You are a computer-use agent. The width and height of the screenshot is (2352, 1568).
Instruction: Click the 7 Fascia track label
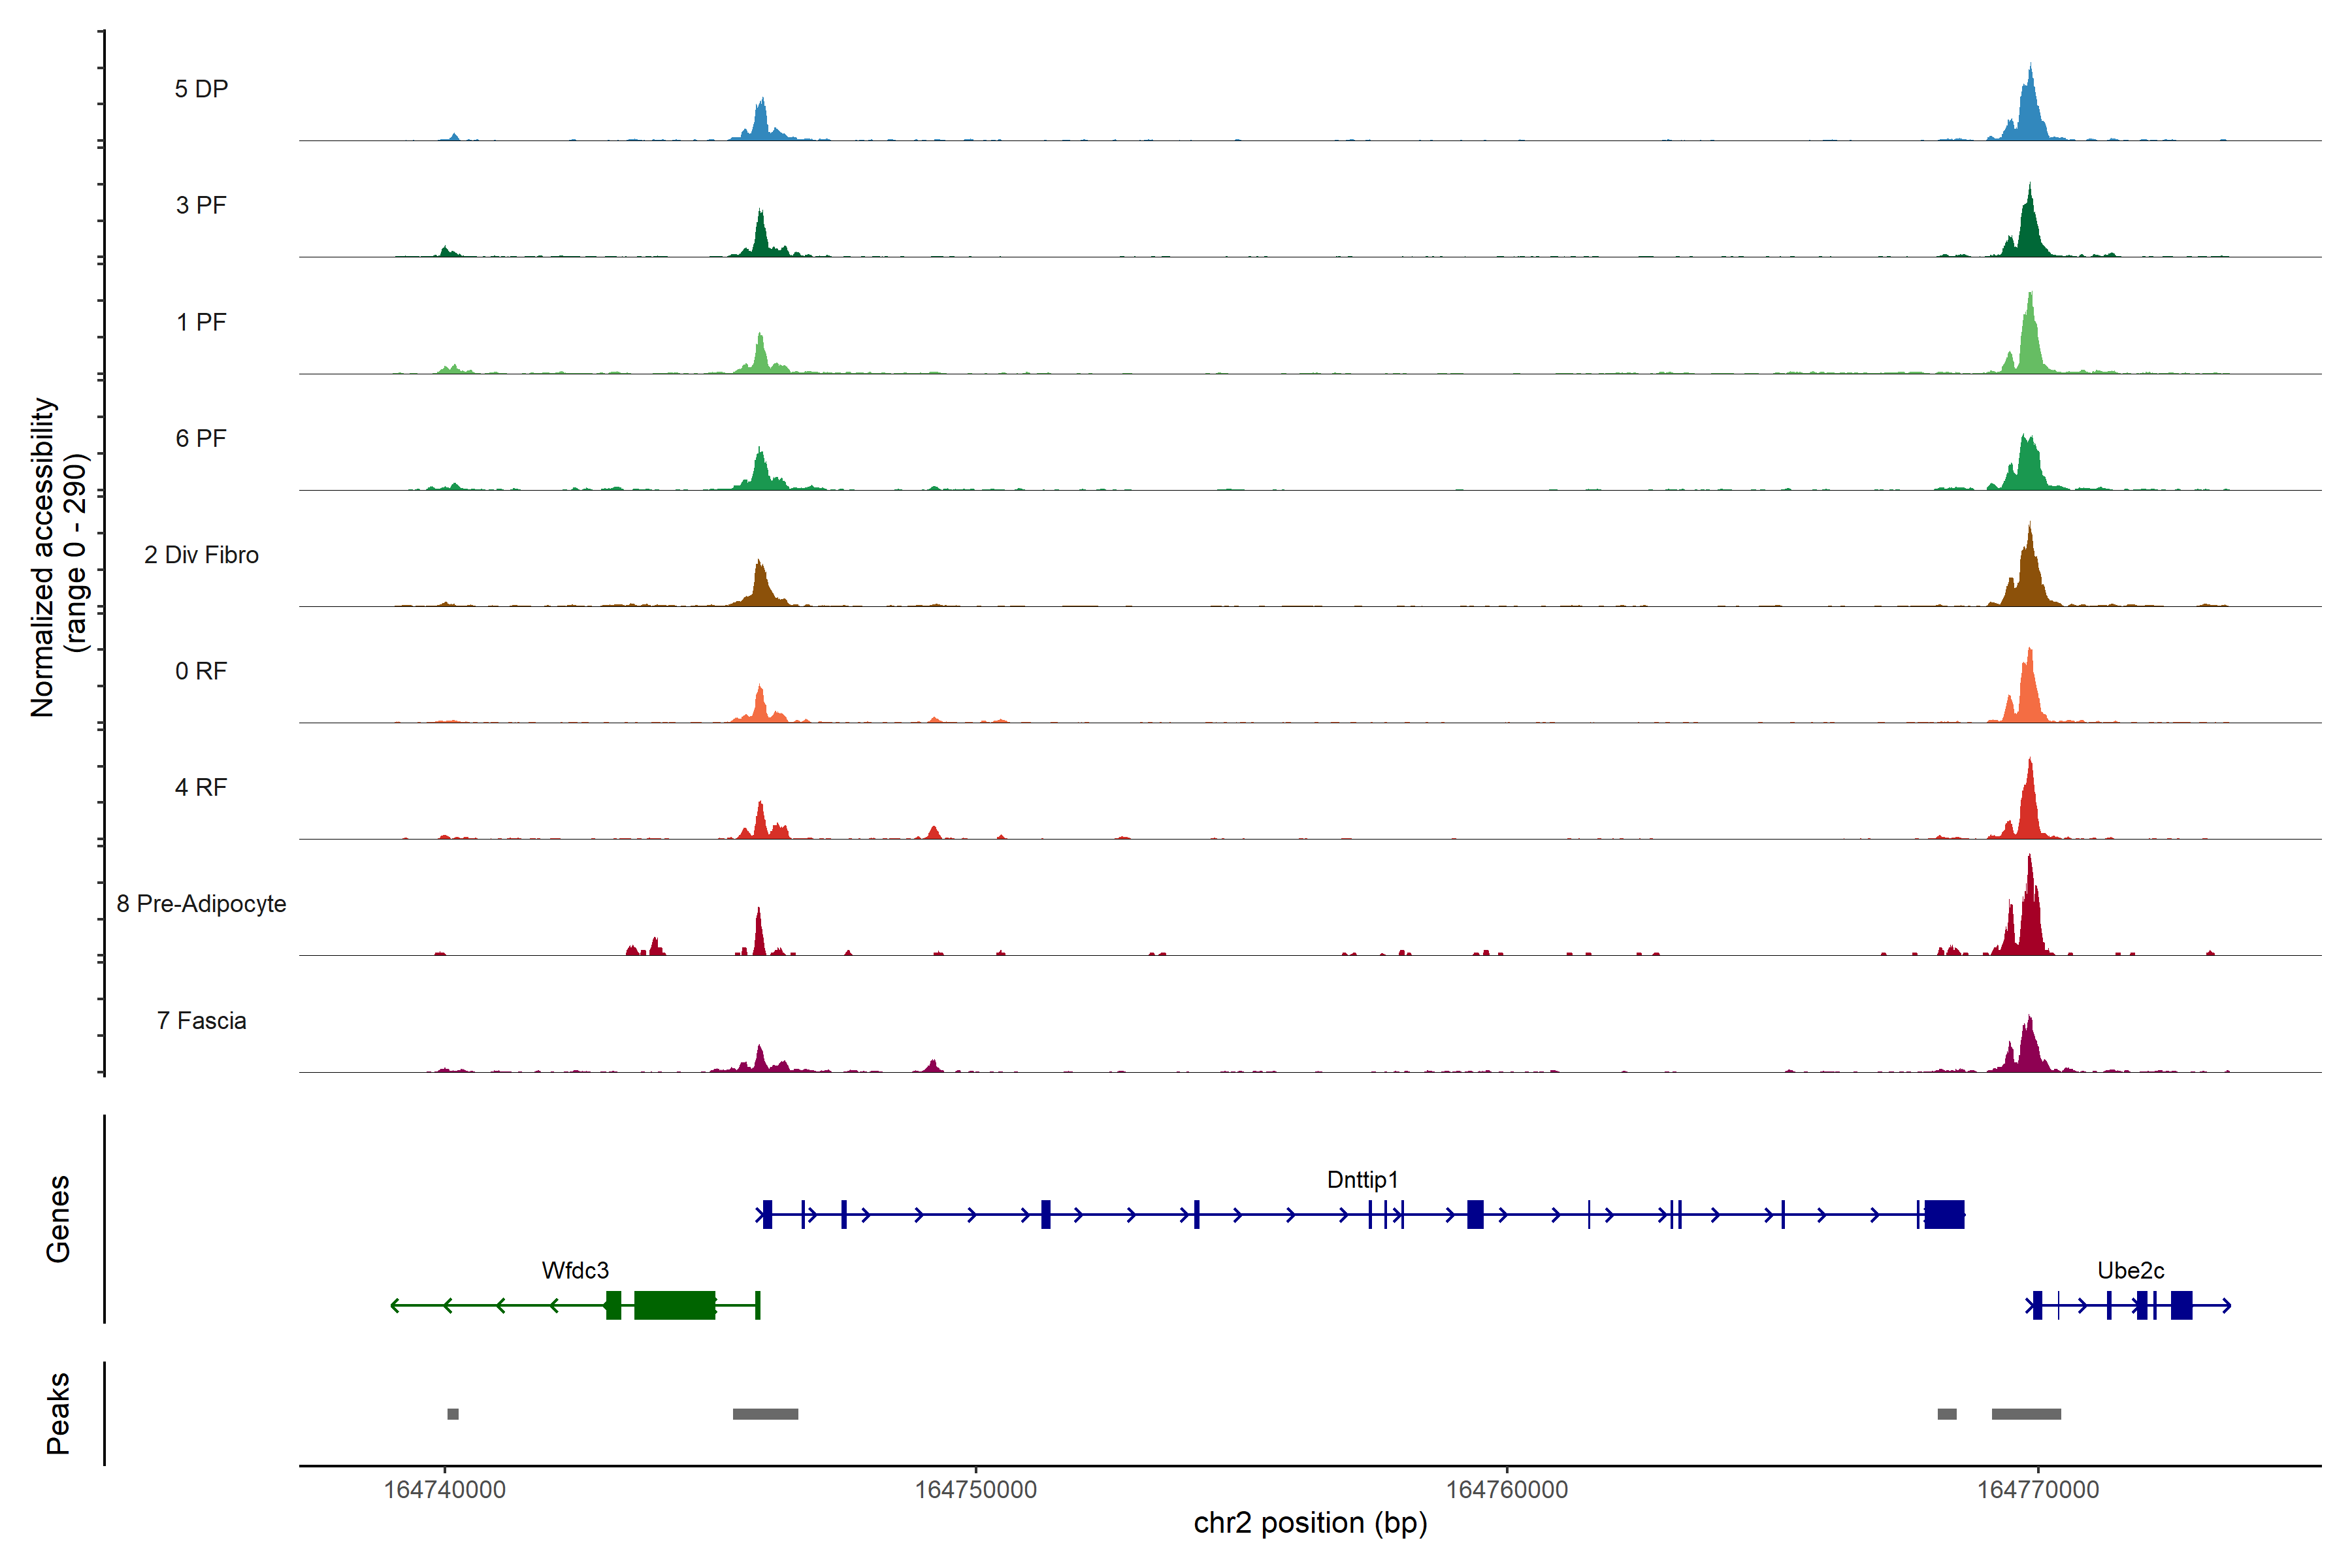[201, 1020]
